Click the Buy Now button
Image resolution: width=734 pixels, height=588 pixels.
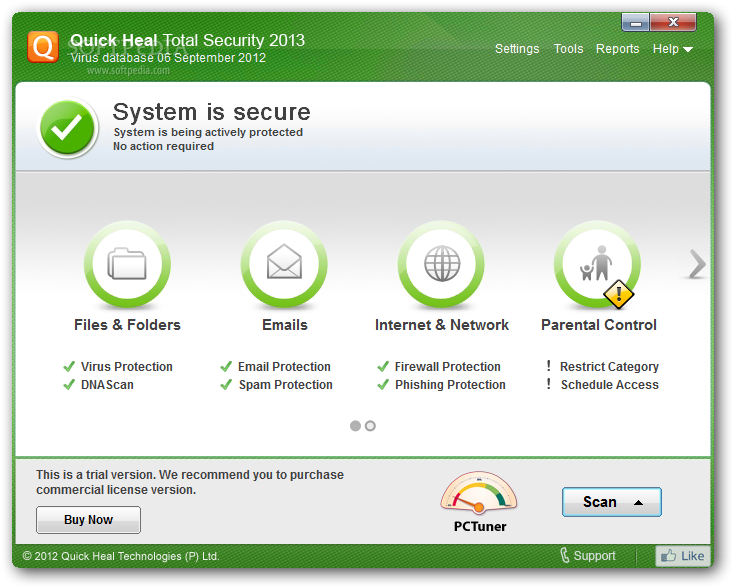[x=88, y=520]
